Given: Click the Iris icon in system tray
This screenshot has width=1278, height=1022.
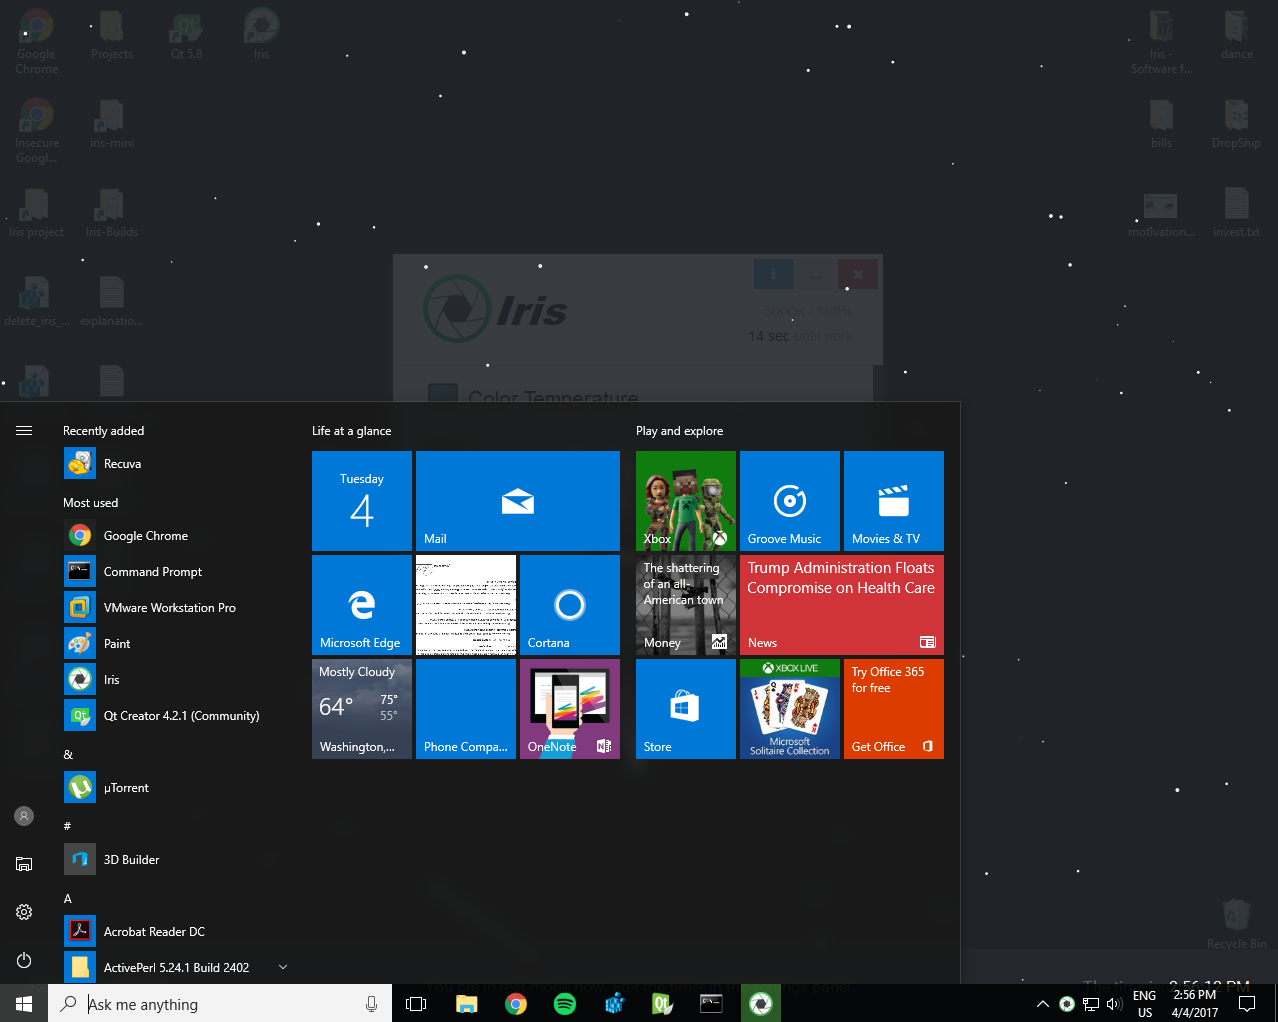Looking at the screenshot, I should click(x=1067, y=1004).
